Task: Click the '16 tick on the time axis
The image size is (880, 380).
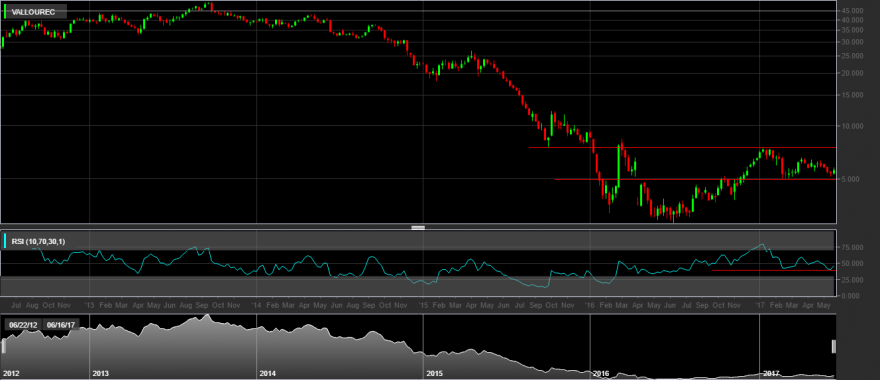Action: tap(590, 305)
